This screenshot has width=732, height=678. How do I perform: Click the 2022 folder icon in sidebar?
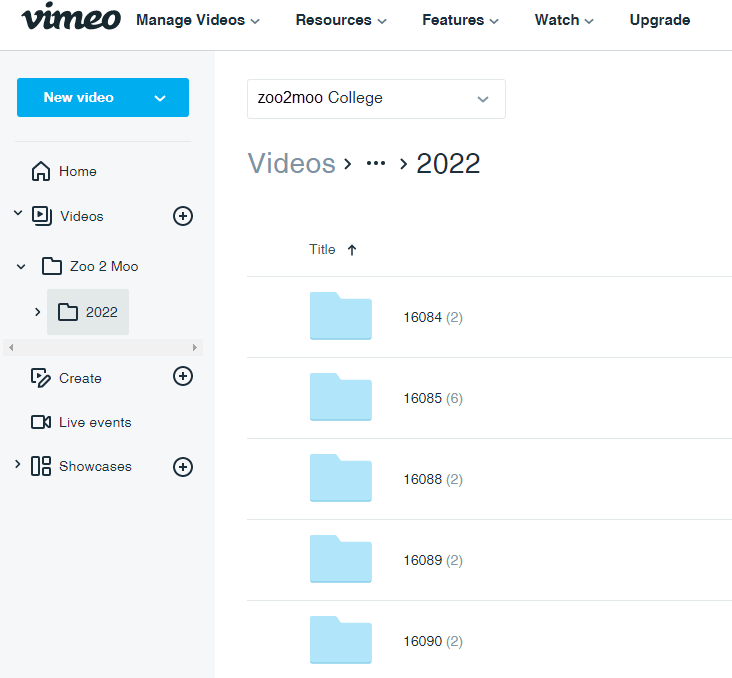pyautogui.click(x=68, y=312)
